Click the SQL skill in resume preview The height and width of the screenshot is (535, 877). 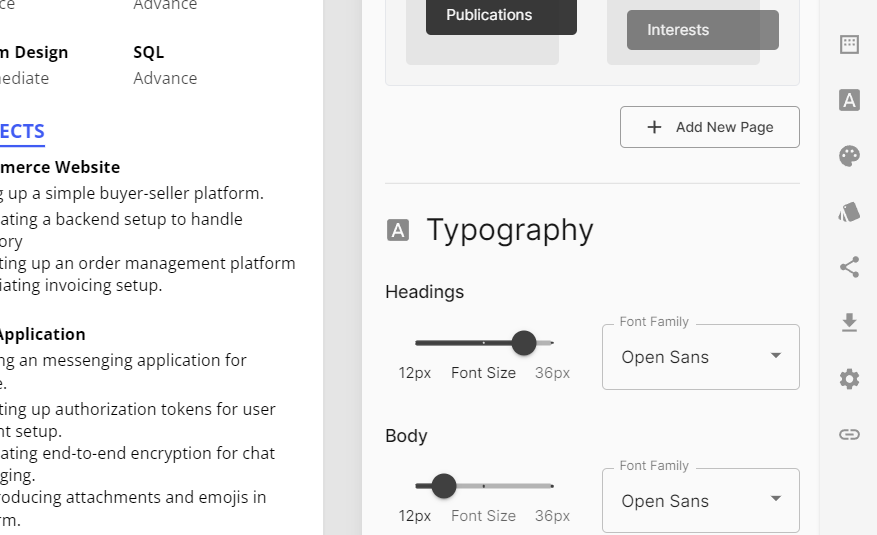click(x=148, y=52)
